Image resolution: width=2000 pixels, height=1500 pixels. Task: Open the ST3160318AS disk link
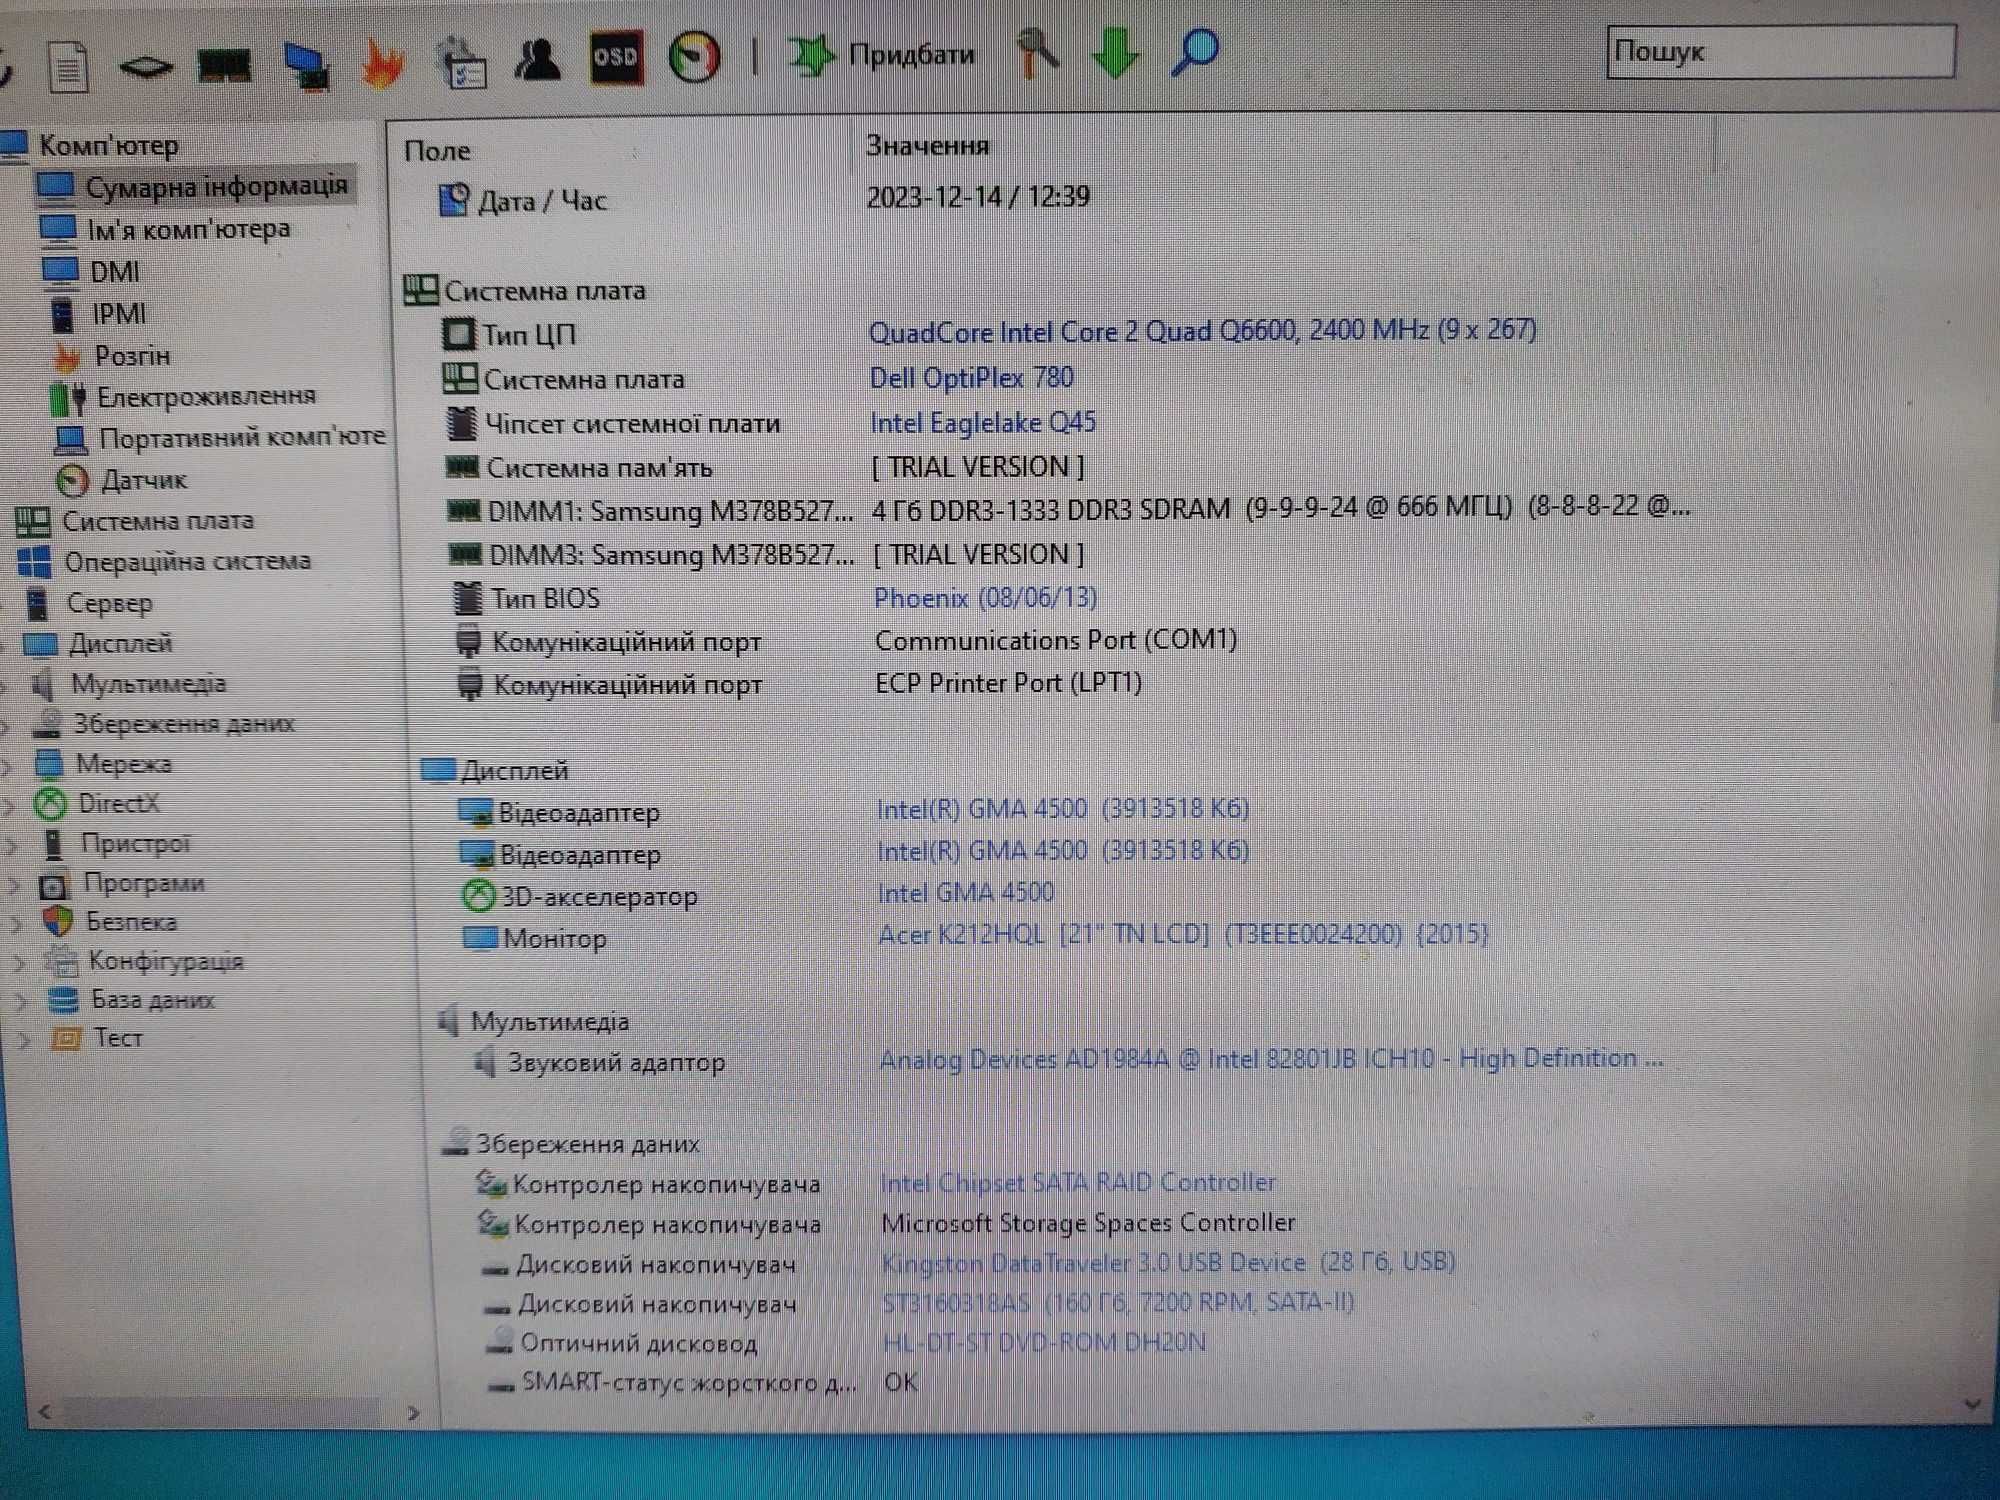click(x=1118, y=1303)
